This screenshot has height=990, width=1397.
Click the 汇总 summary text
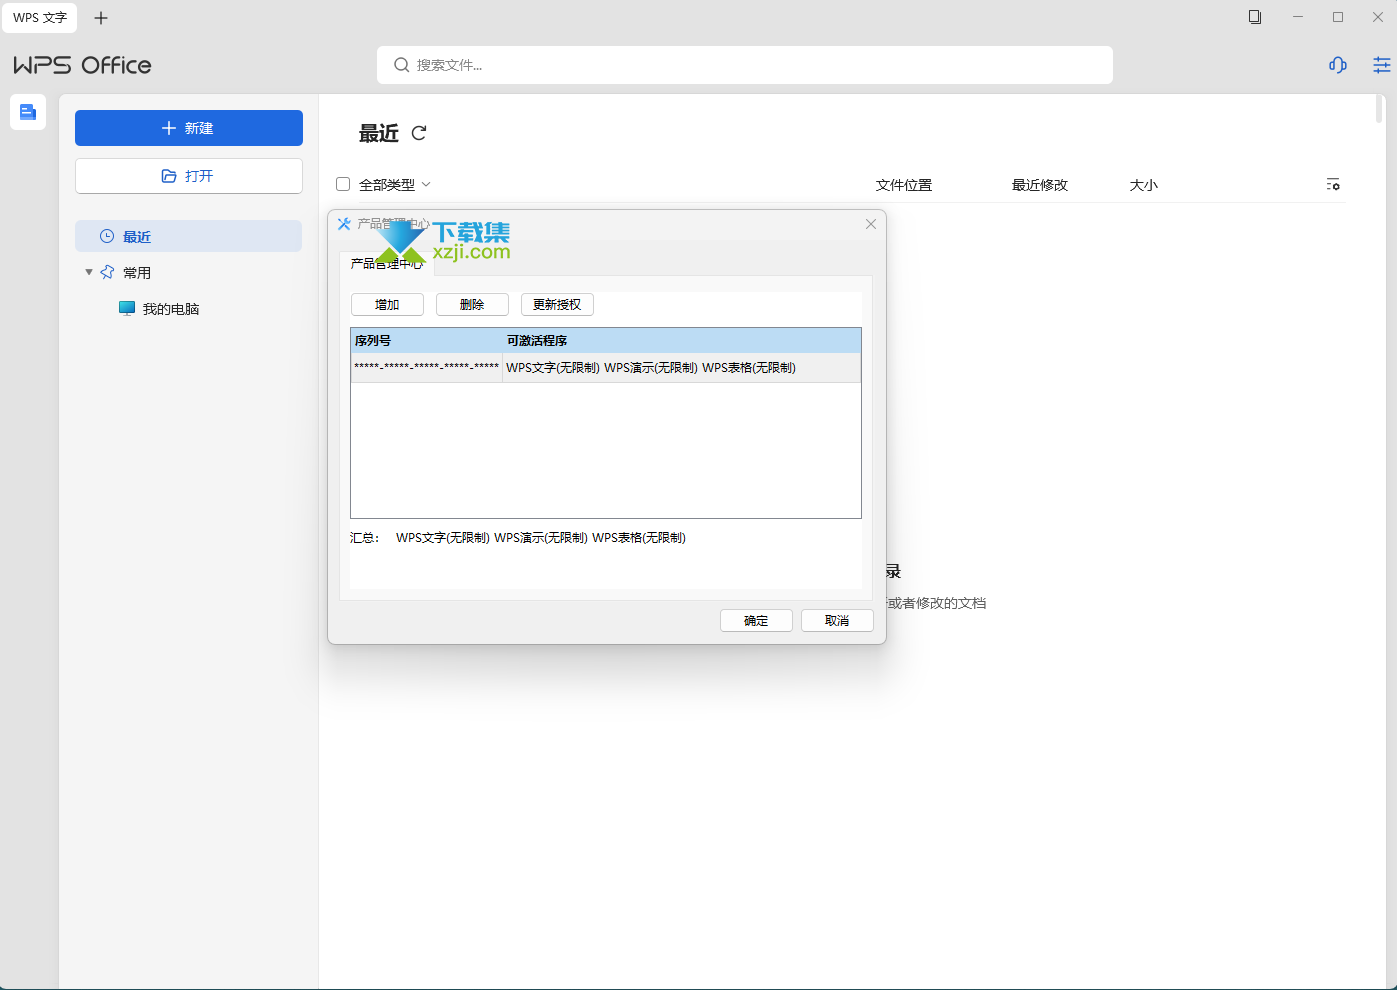pos(518,538)
